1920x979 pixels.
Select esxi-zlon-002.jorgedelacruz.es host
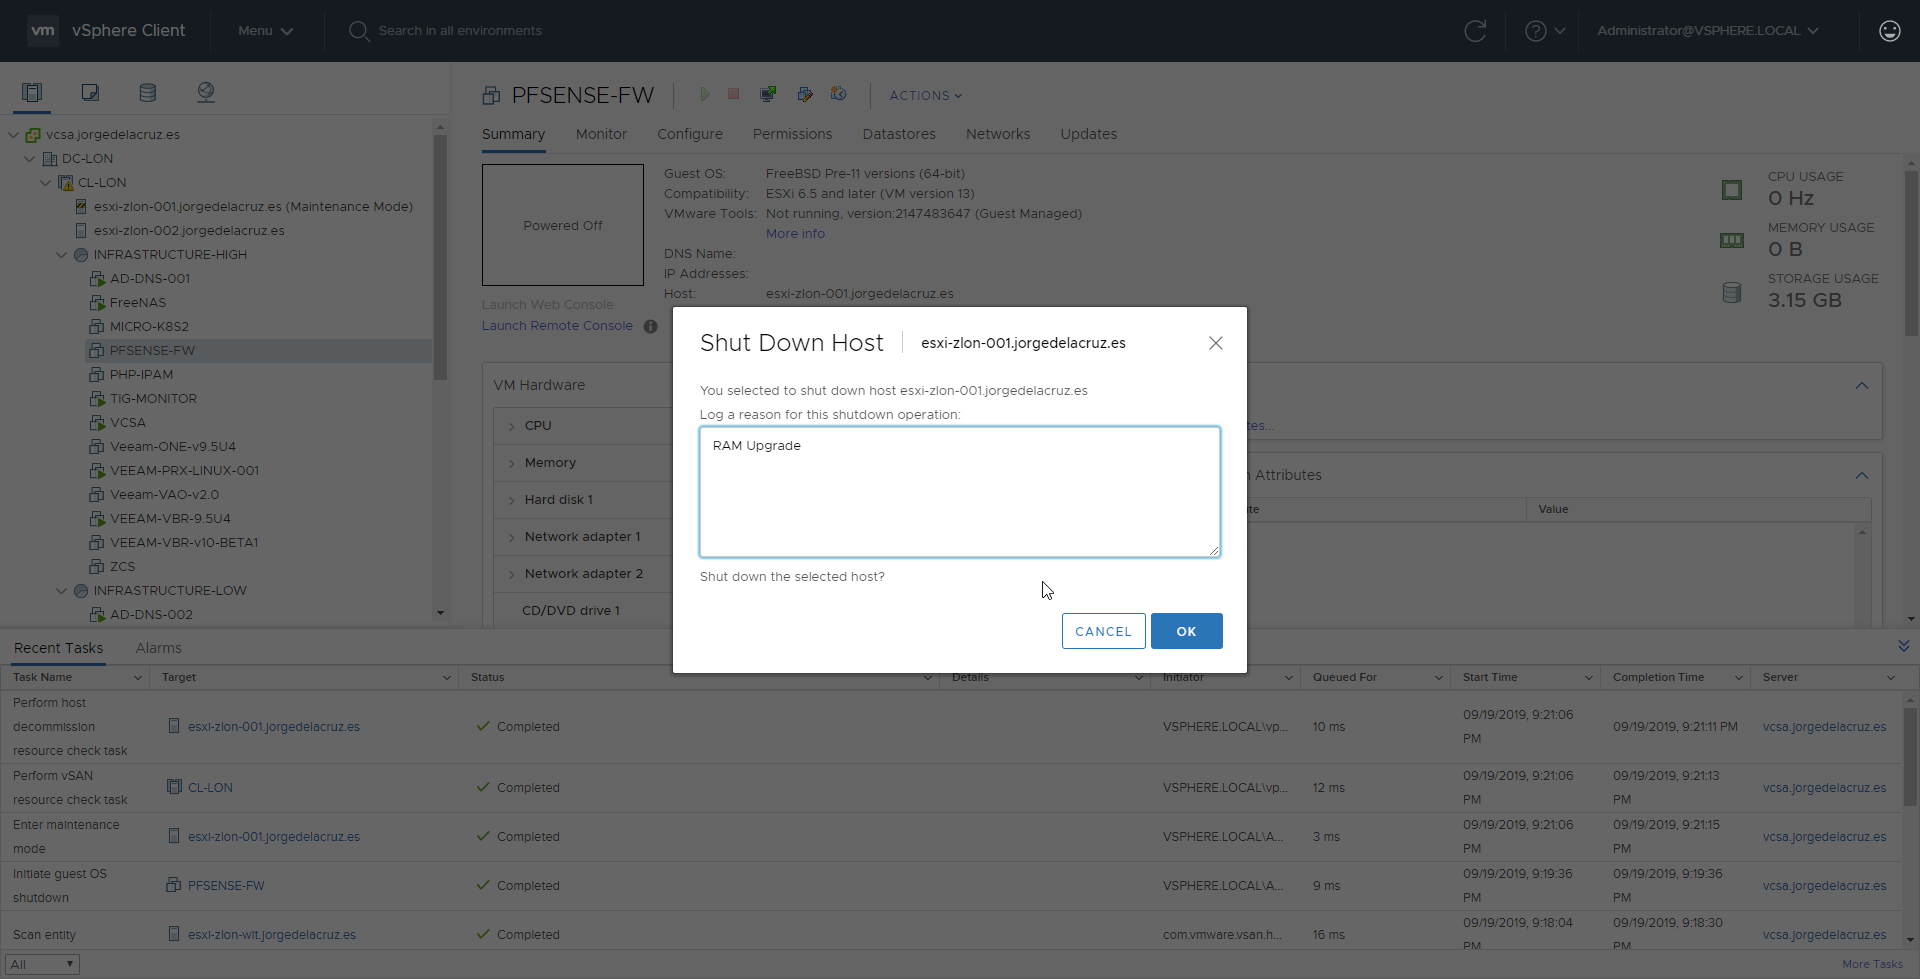click(189, 231)
